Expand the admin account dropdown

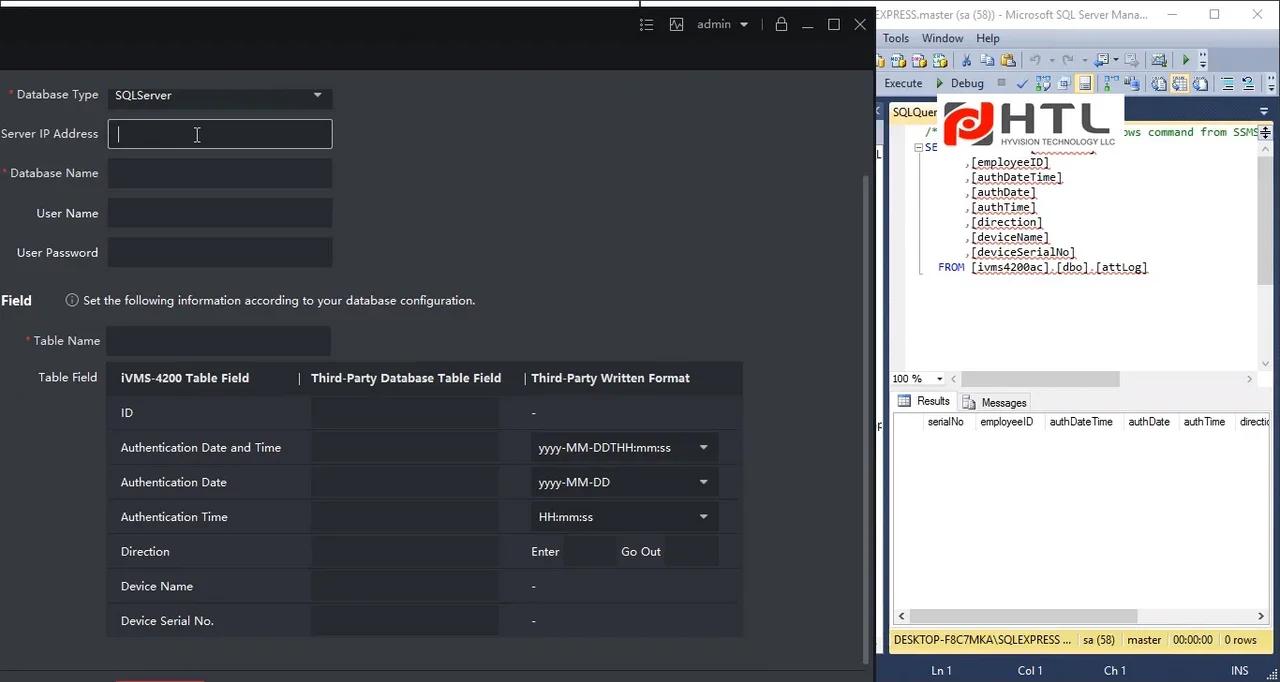click(x=744, y=24)
